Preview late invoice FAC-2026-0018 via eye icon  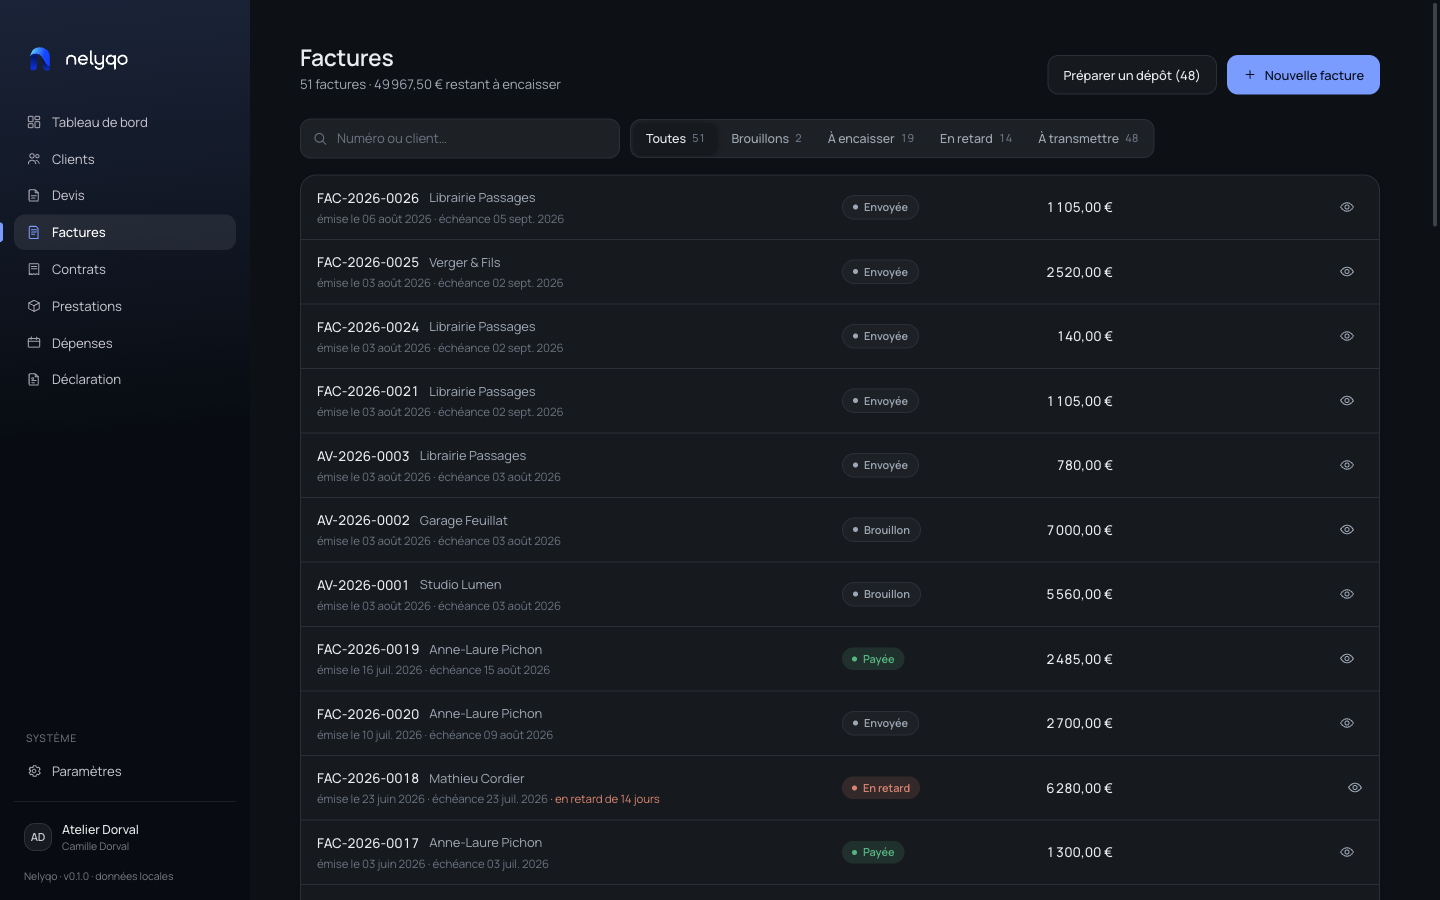pyautogui.click(x=1355, y=788)
